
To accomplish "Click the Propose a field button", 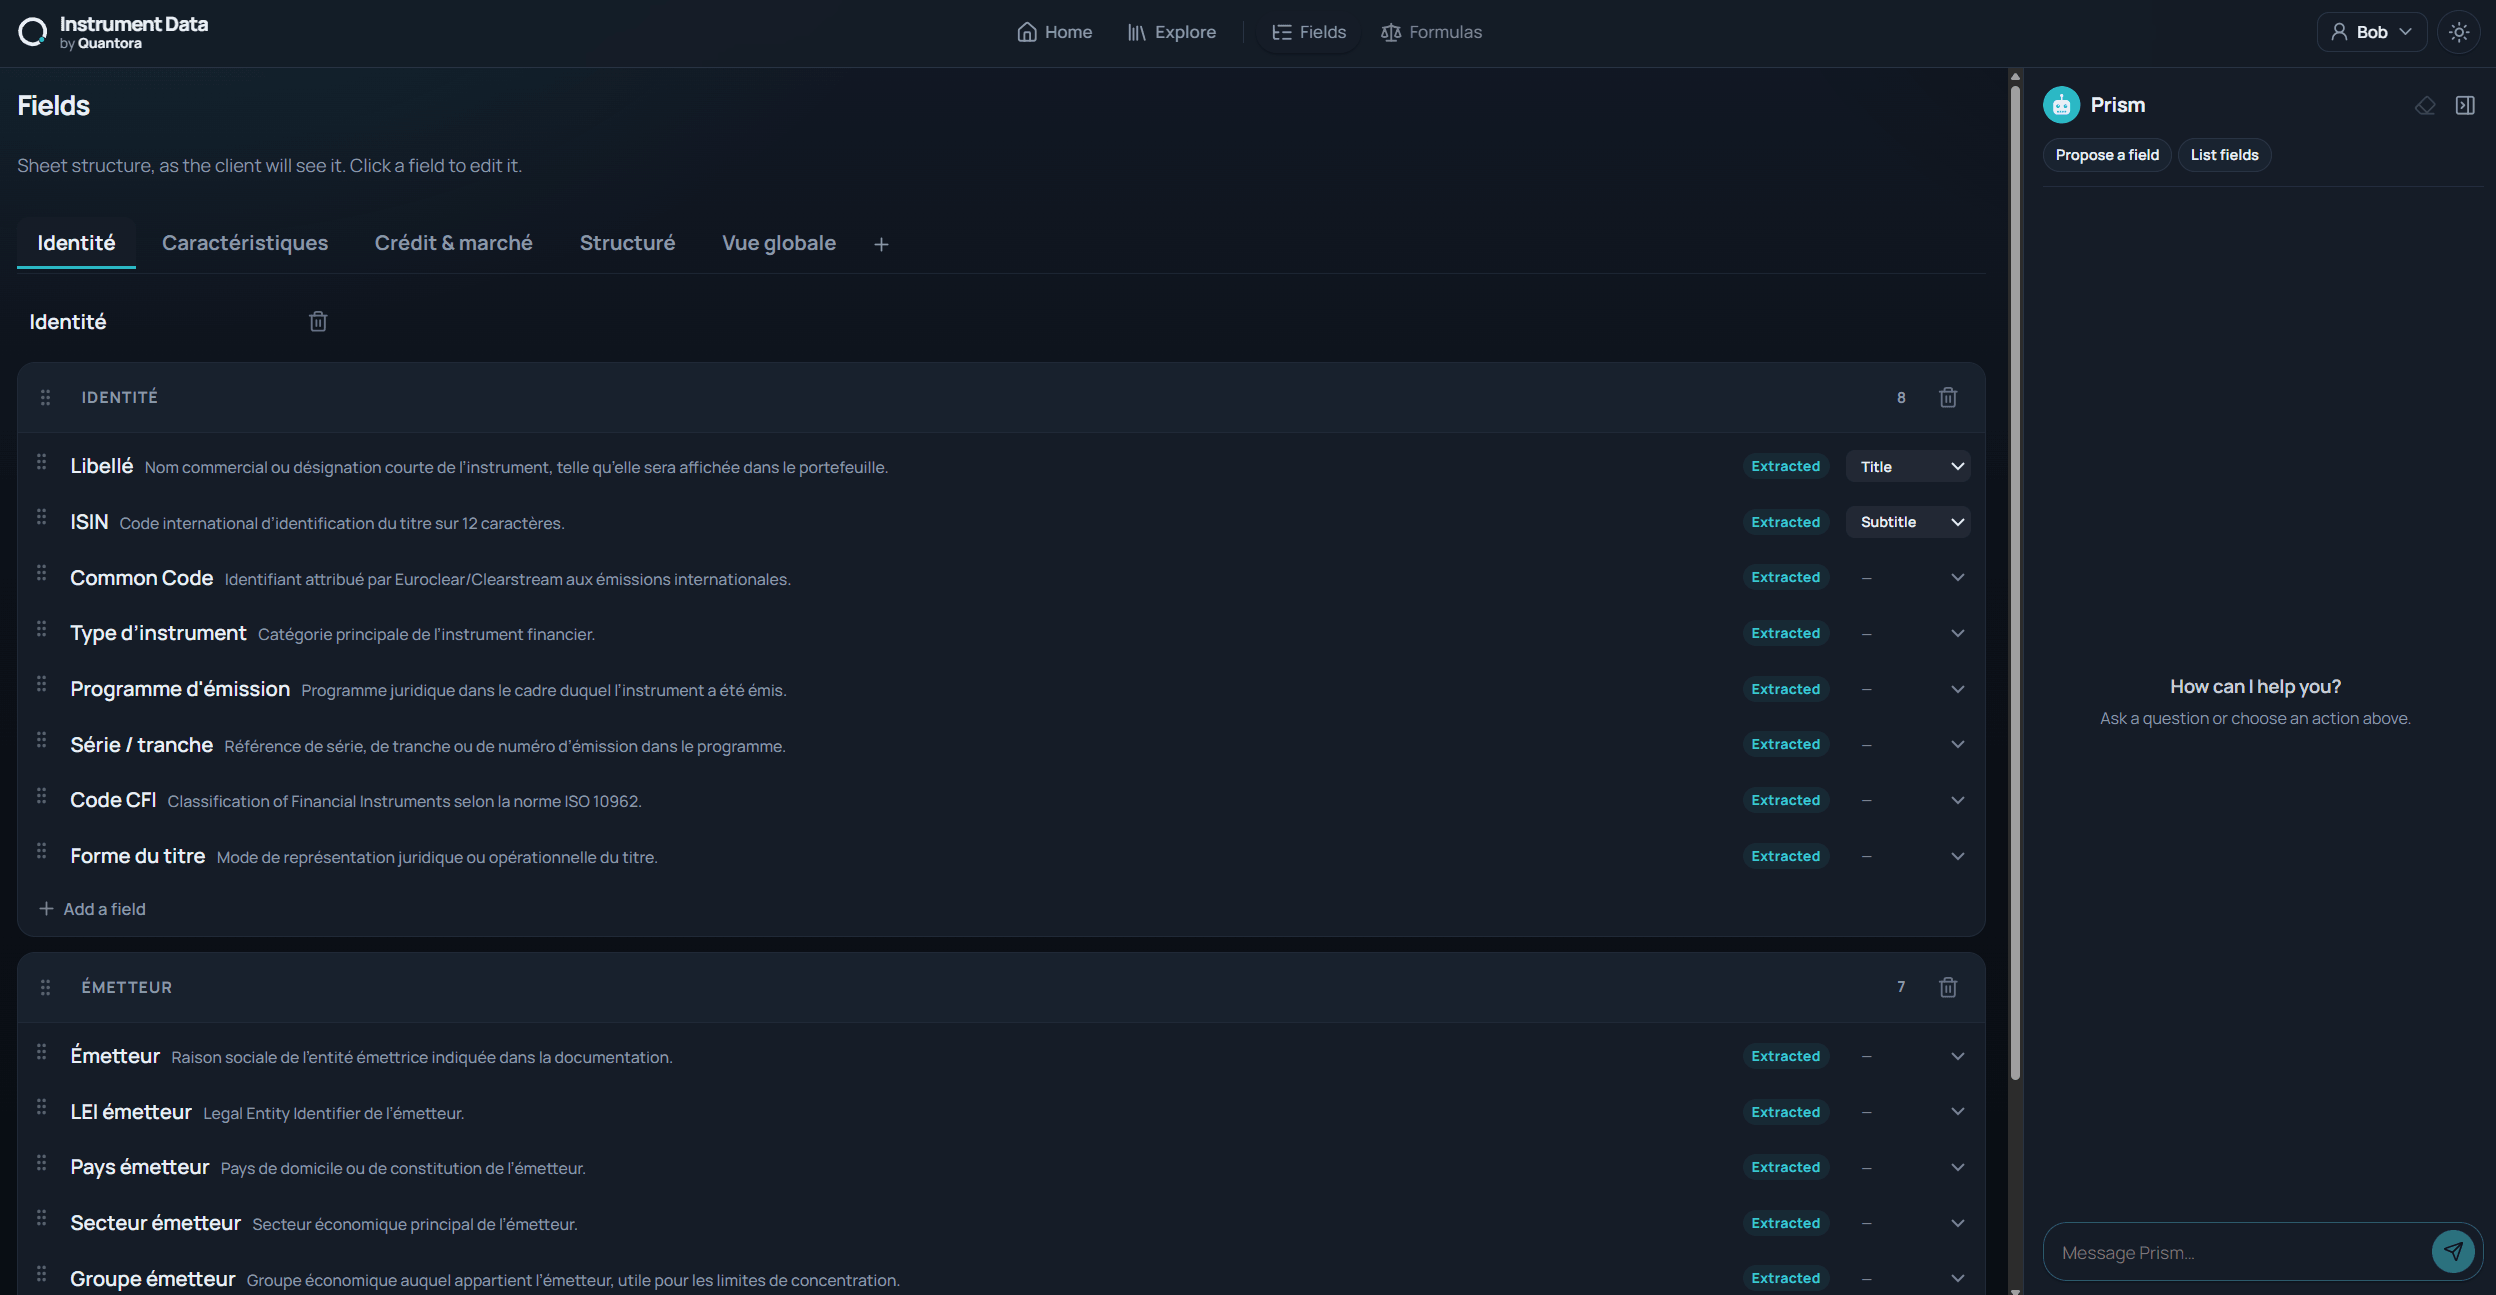I will coord(2107,155).
